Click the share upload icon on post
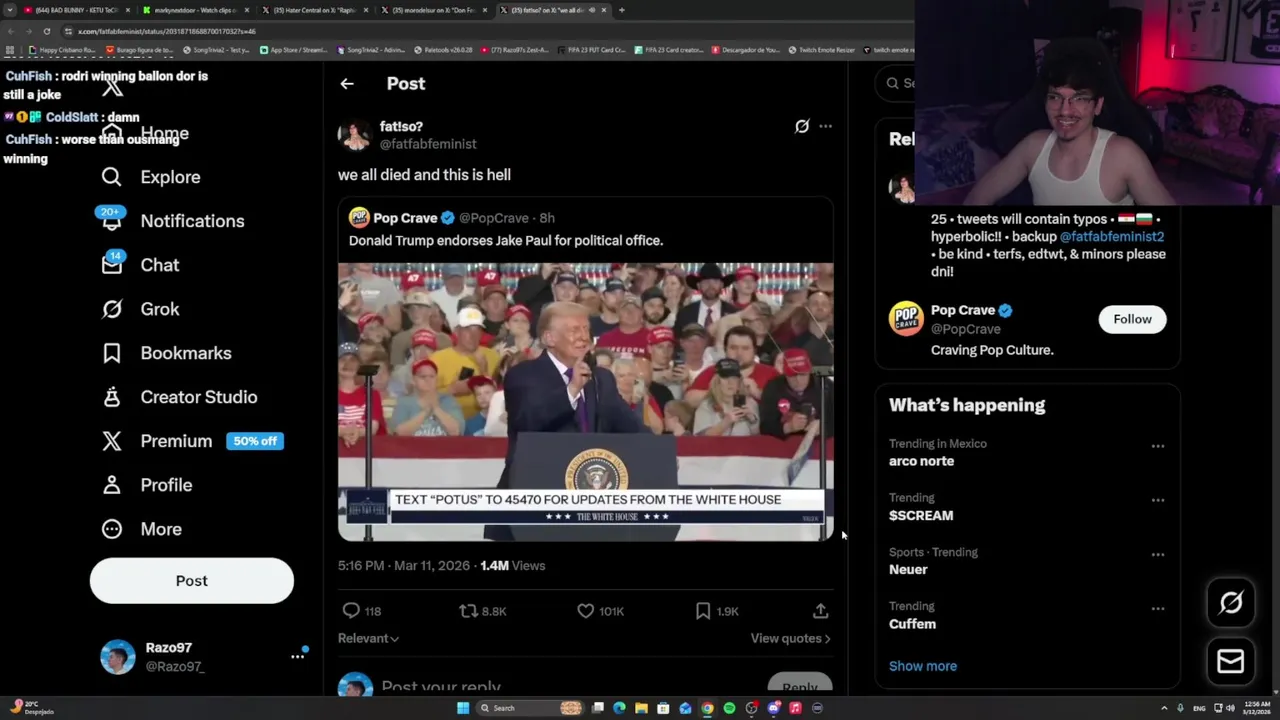 click(820, 611)
